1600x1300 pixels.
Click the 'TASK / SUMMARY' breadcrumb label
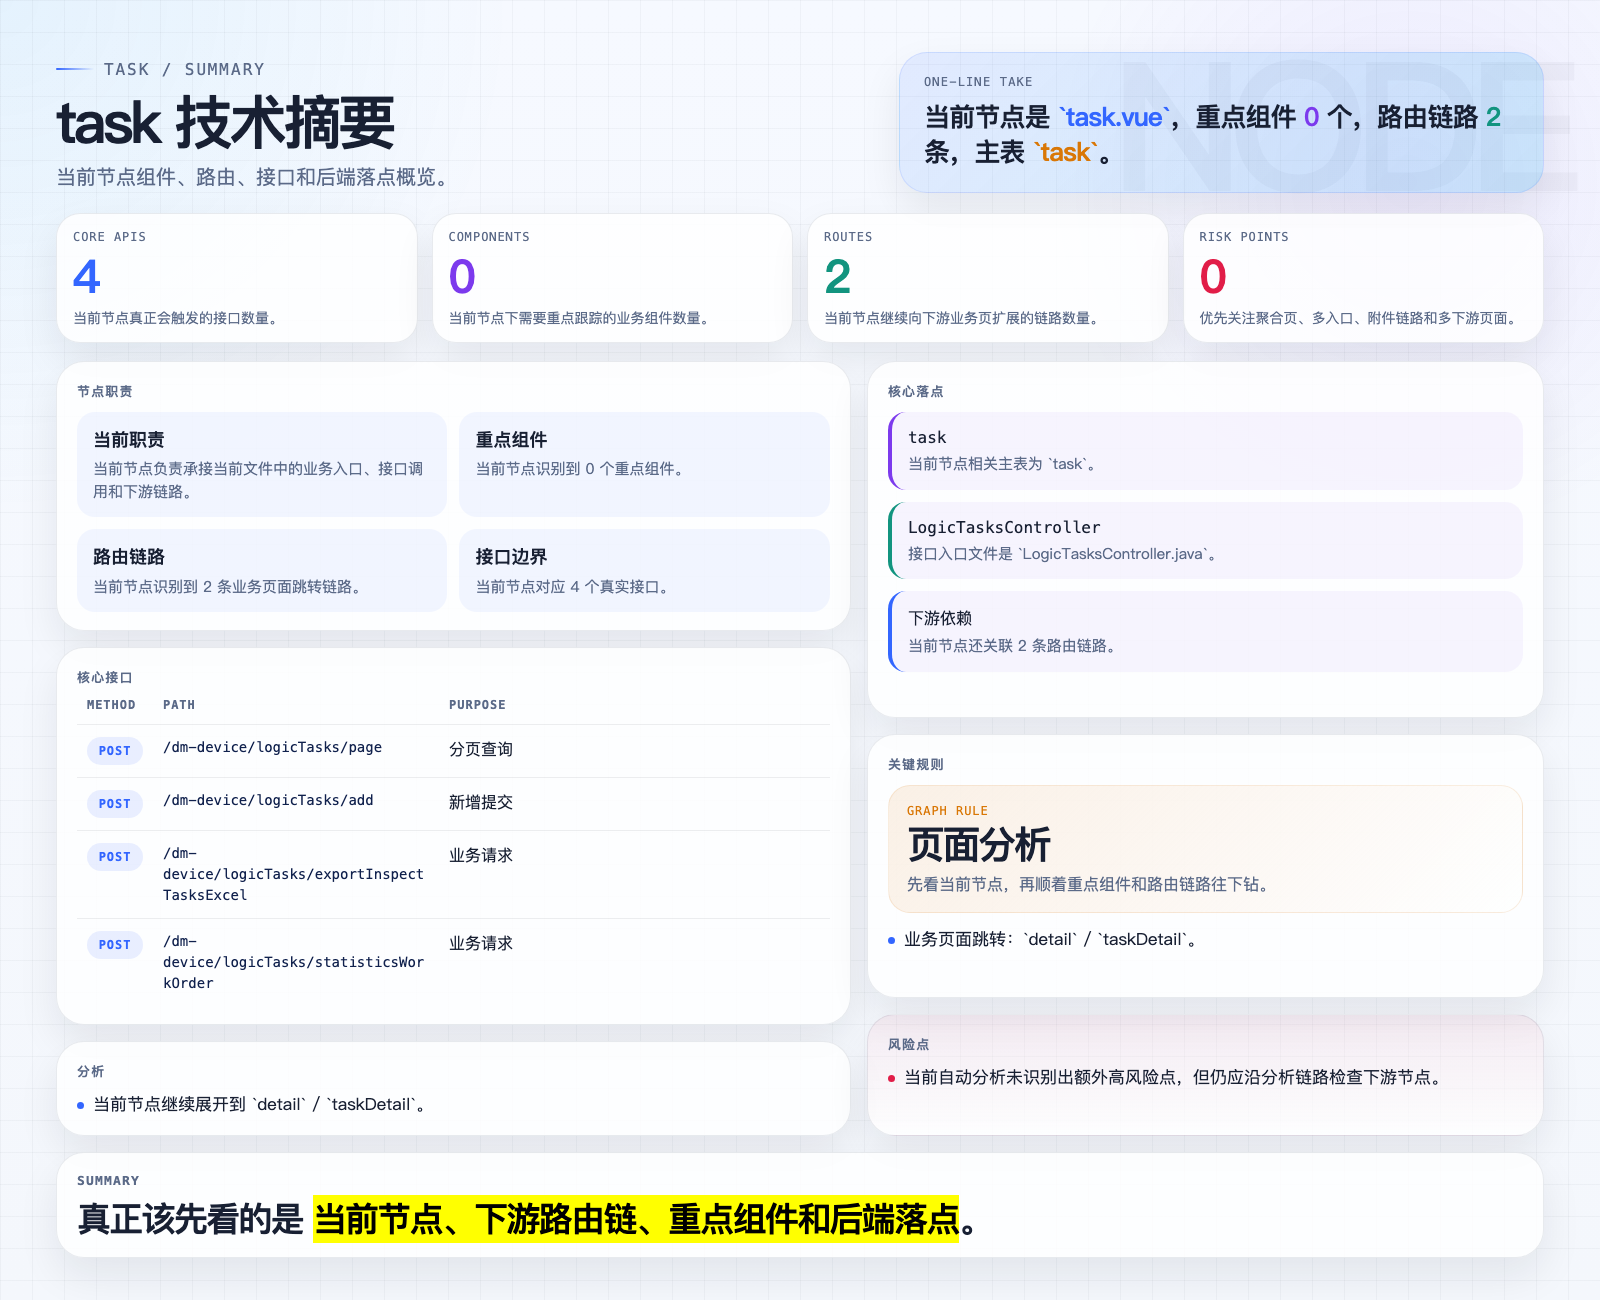(184, 69)
